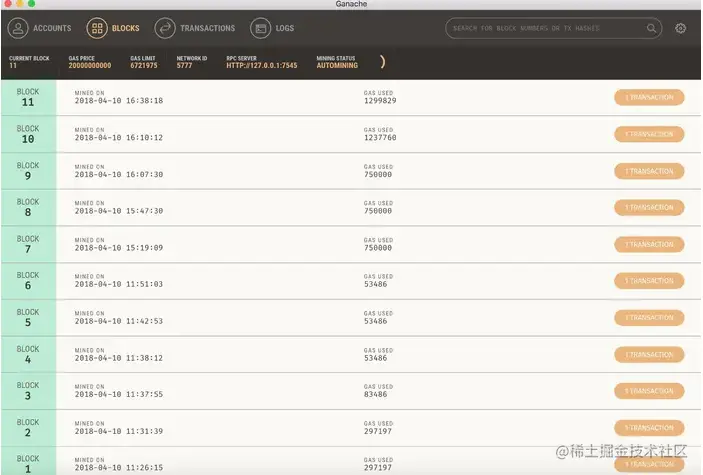Image resolution: width=703 pixels, height=475 pixels.
Task: Click the AUTOMINING mining status
Action: point(337,65)
